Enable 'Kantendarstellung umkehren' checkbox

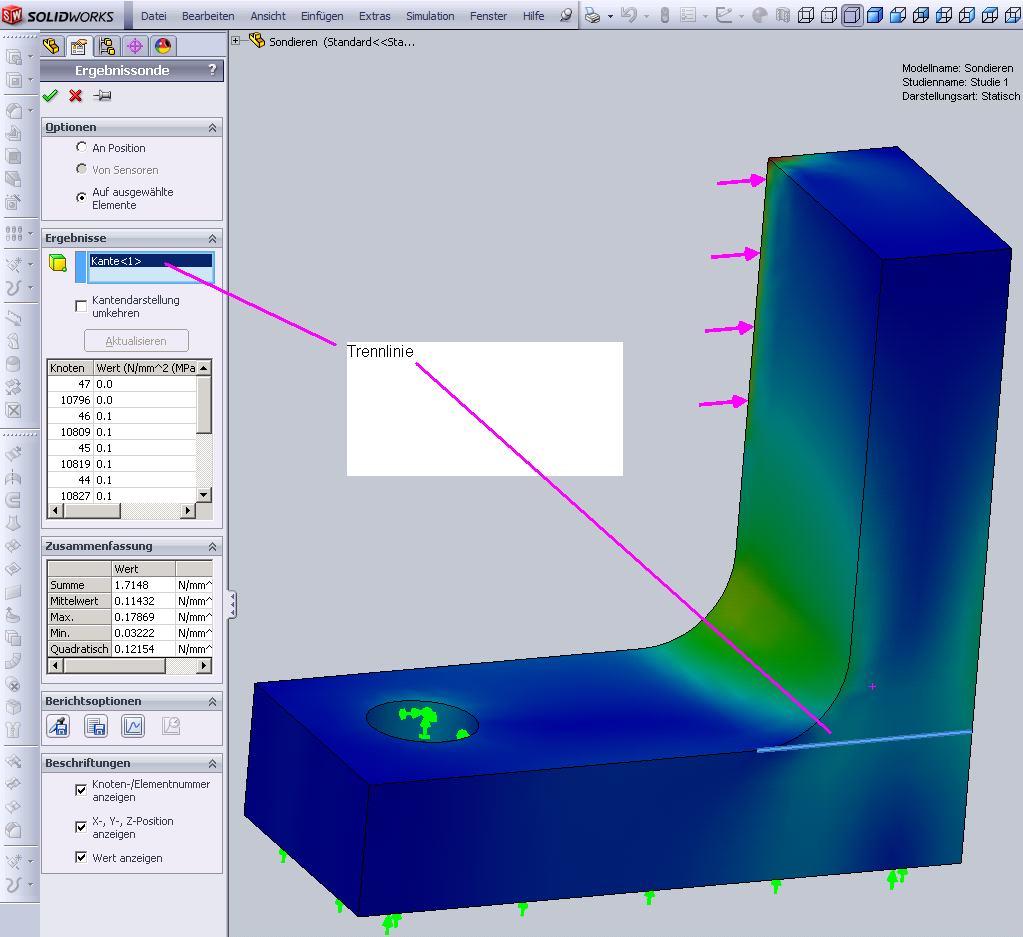point(82,306)
